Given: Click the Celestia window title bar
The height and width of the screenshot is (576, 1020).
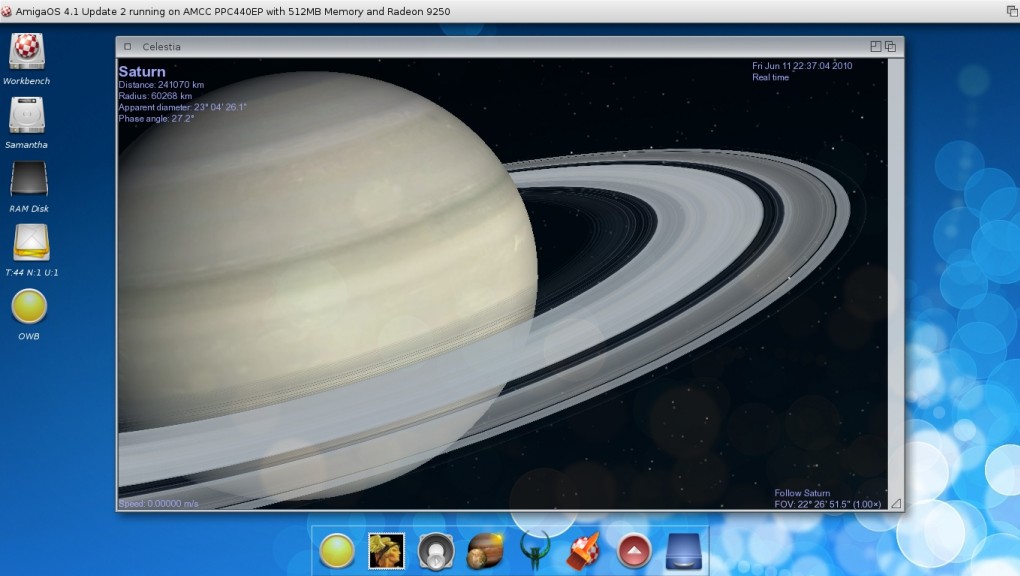Looking at the screenshot, I should tap(500, 47).
